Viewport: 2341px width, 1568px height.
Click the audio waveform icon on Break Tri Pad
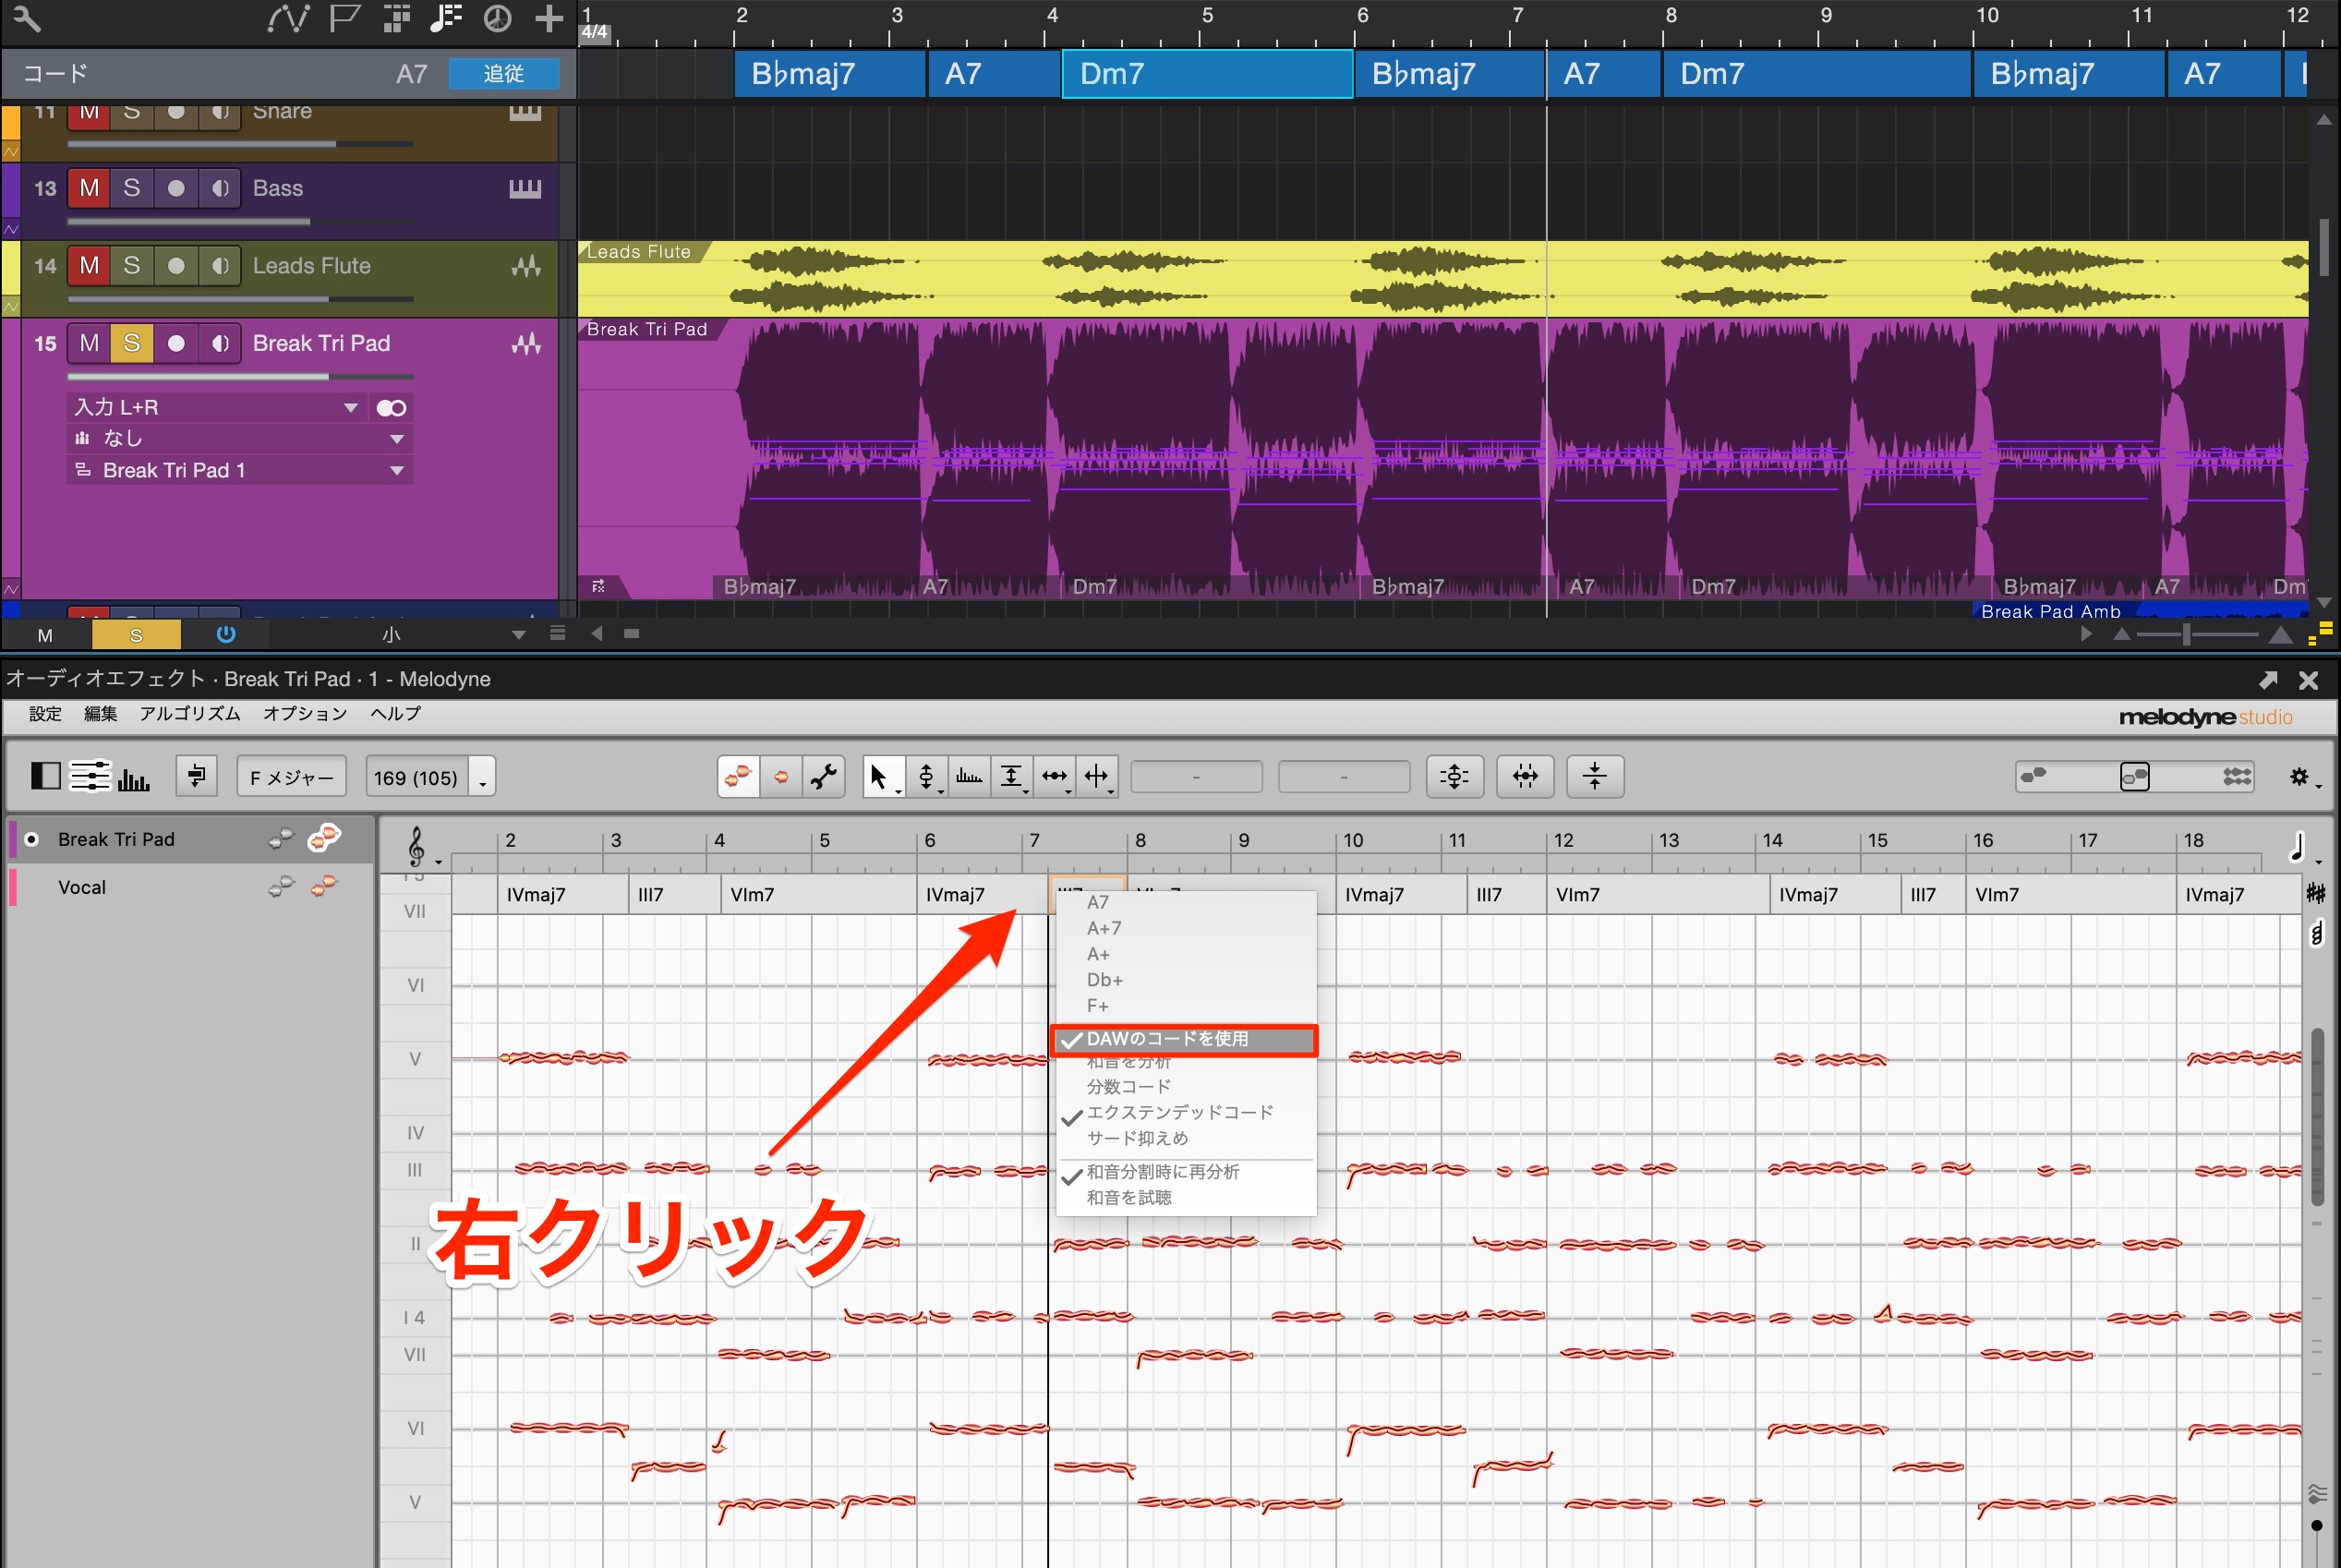[x=526, y=344]
